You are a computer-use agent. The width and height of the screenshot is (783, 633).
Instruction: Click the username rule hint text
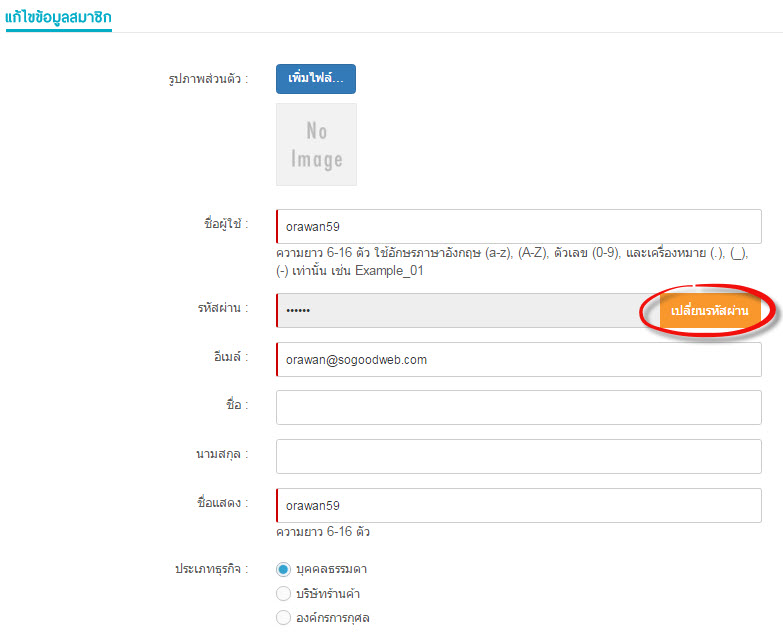coord(512,262)
